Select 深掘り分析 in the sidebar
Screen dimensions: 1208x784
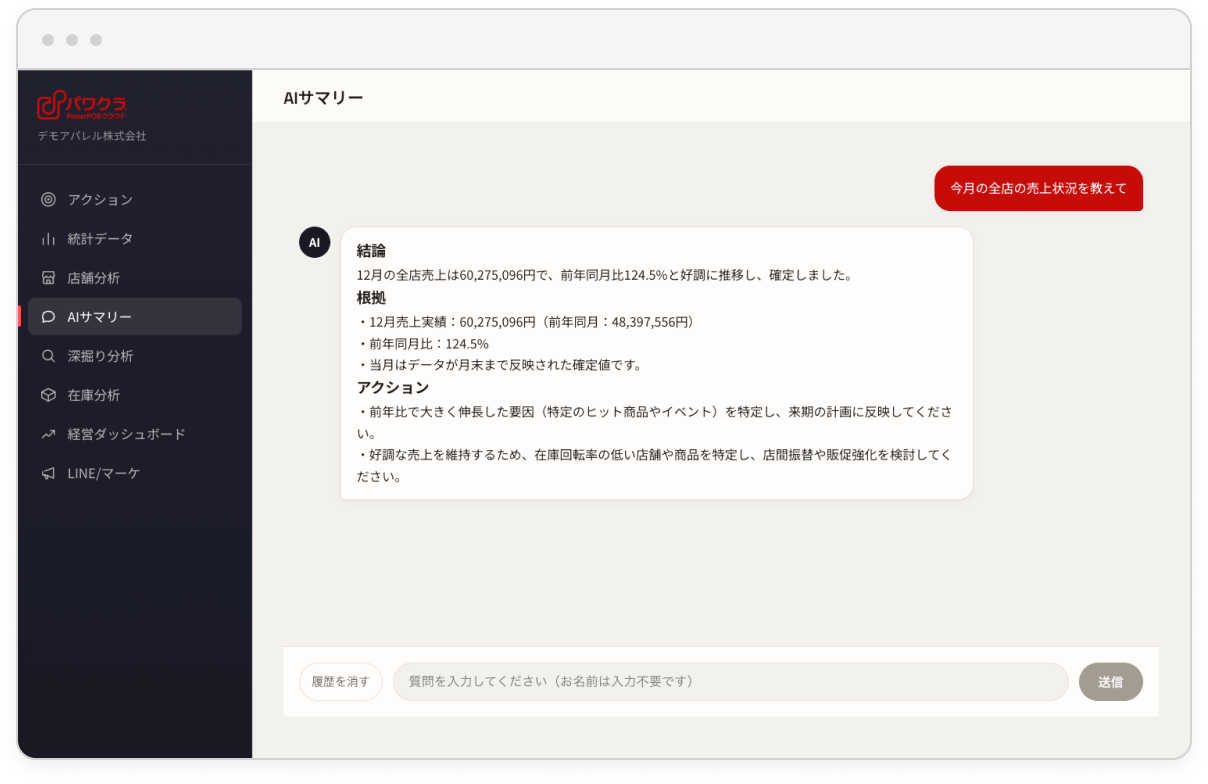point(135,355)
